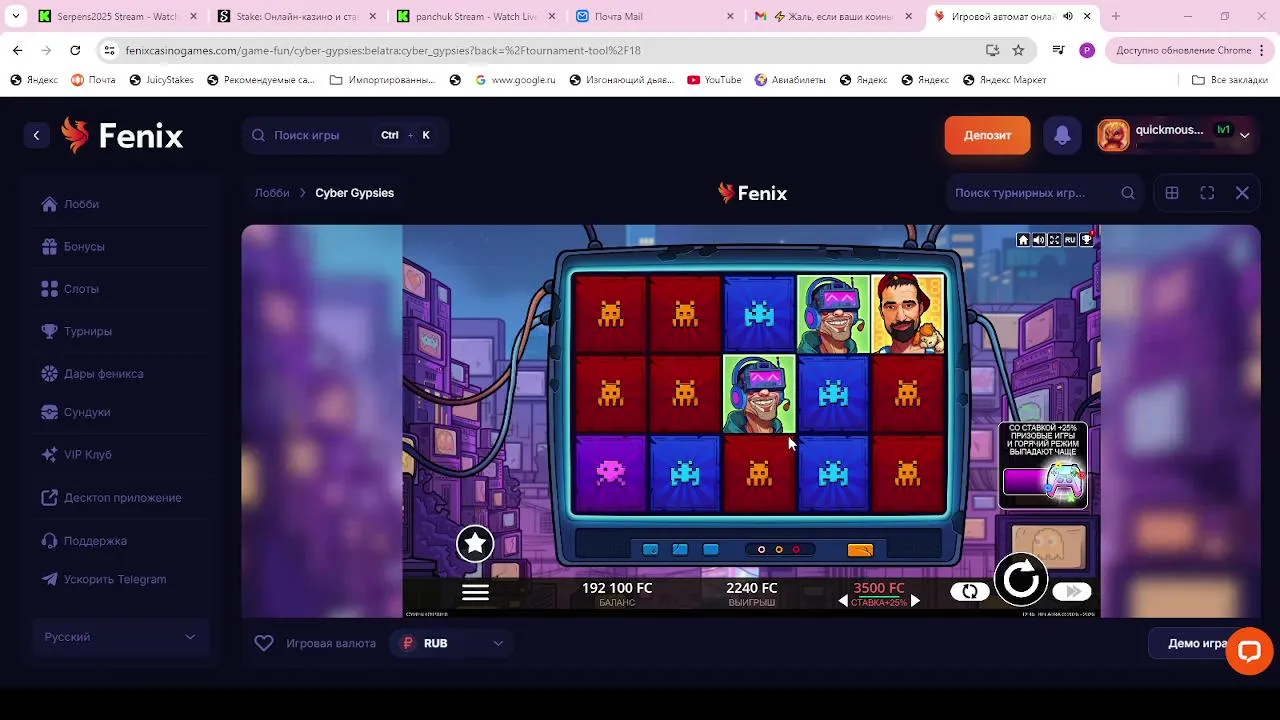1280x720 pixels.
Task: Go back in browser history
Action: (18, 50)
